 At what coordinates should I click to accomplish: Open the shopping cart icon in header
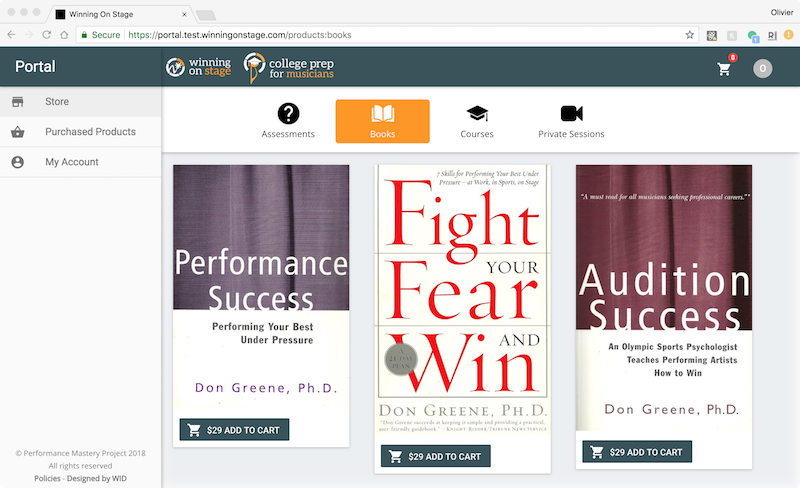coord(723,69)
